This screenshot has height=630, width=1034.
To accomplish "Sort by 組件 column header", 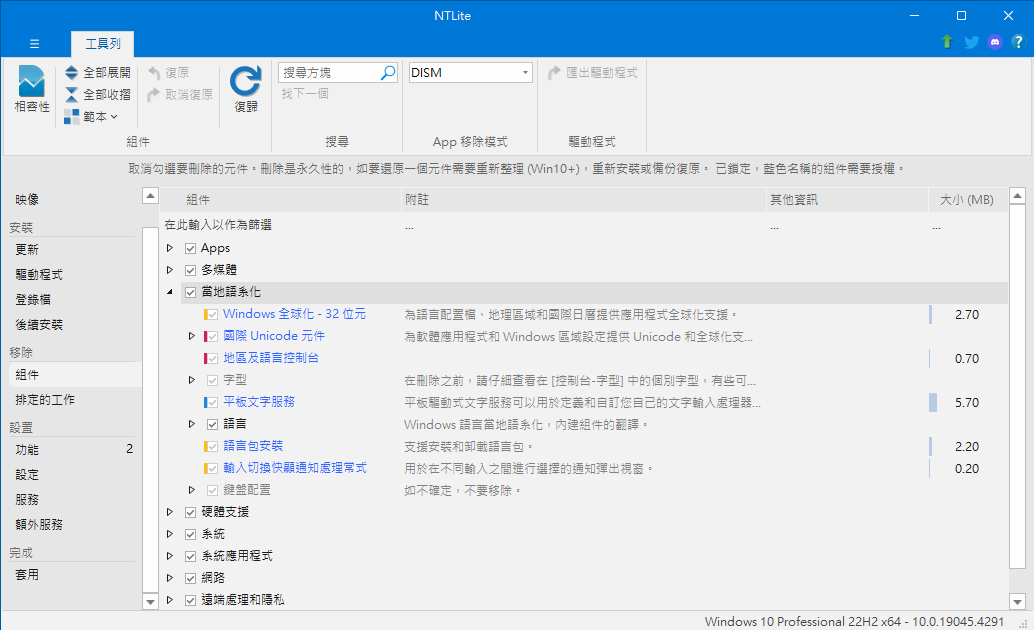I will click(x=281, y=200).
